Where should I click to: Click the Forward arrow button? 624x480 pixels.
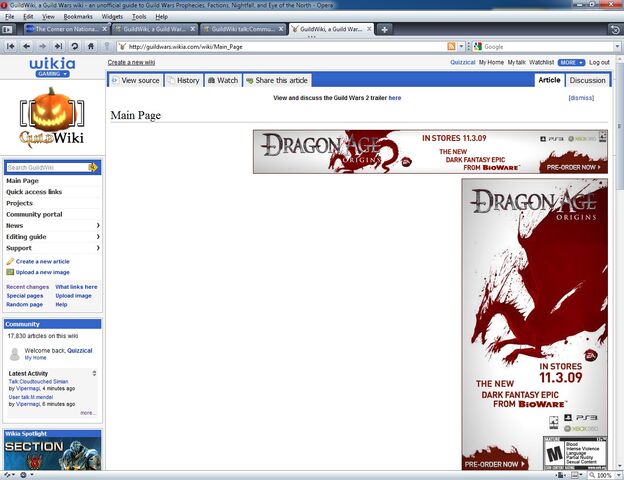tap(42, 46)
